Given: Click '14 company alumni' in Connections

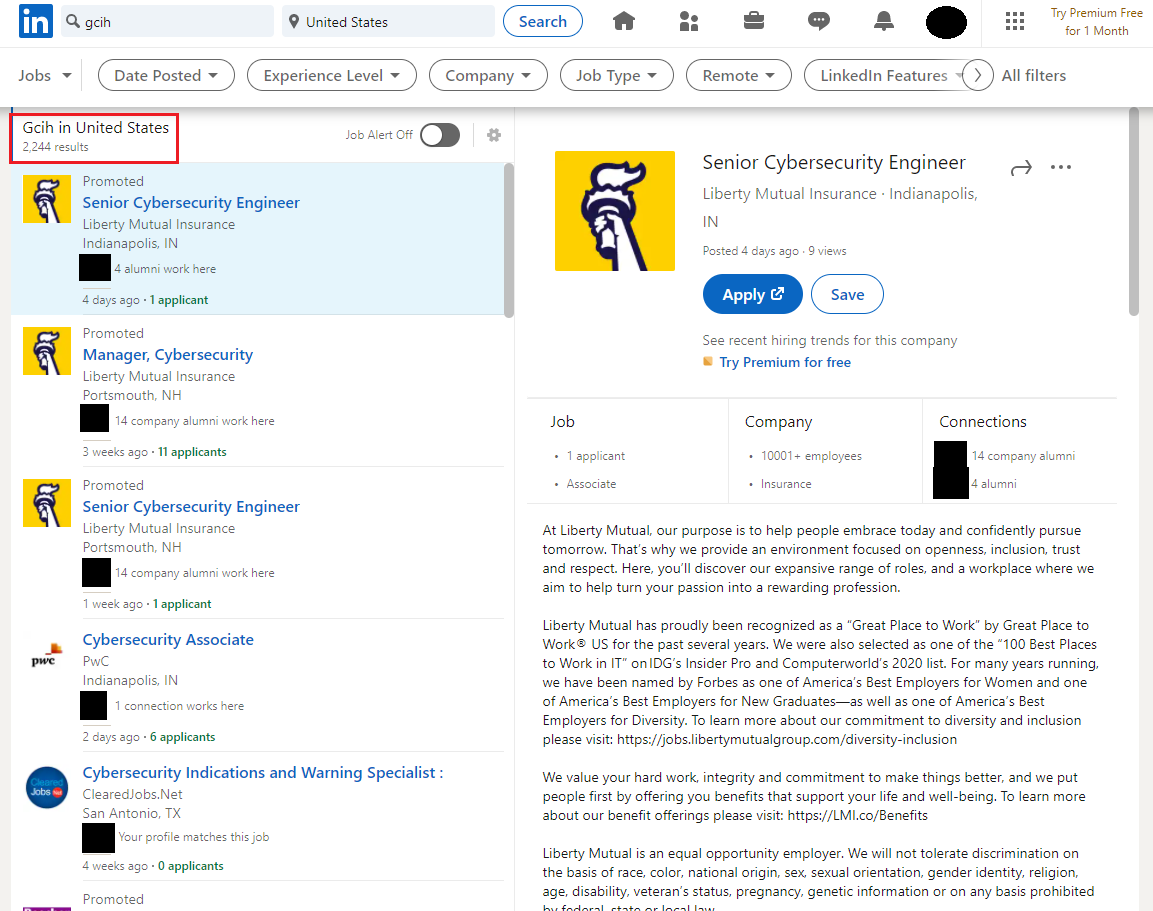Looking at the screenshot, I should click(x=1023, y=456).
